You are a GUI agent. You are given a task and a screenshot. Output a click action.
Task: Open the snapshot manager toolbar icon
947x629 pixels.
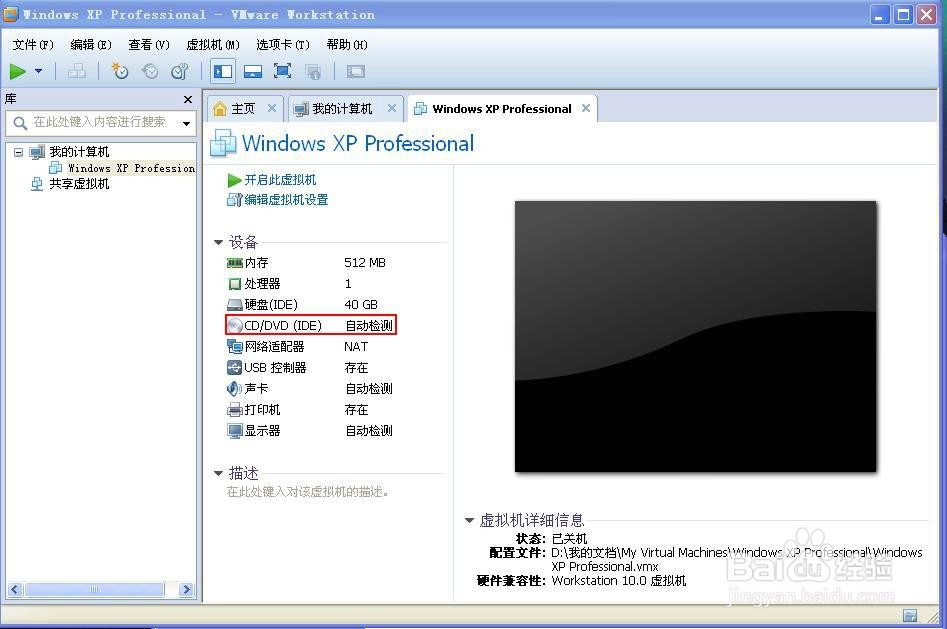click(x=180, y=71)
